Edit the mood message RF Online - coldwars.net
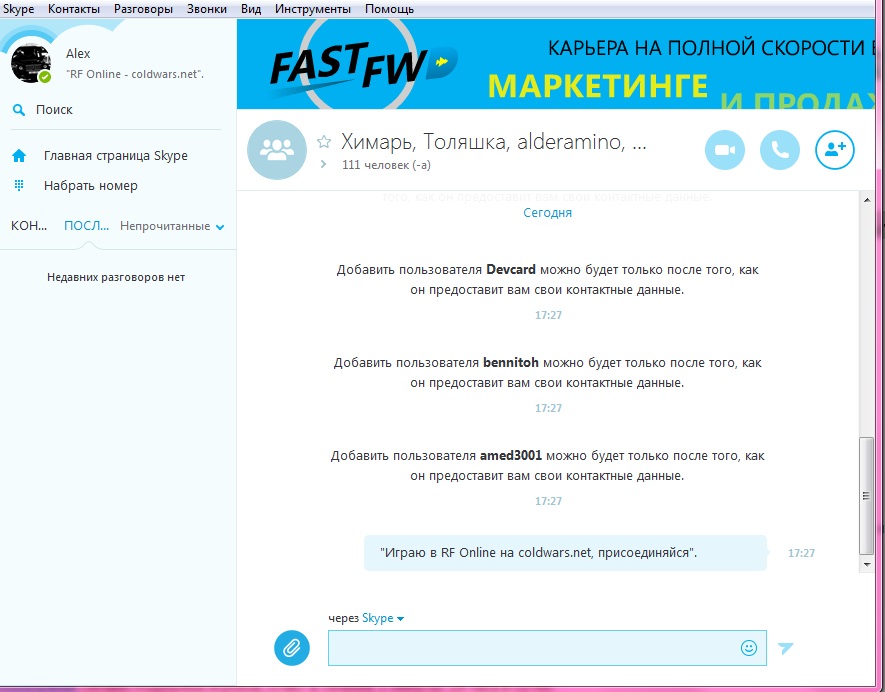The image size is (885, 692). (135, 74)
